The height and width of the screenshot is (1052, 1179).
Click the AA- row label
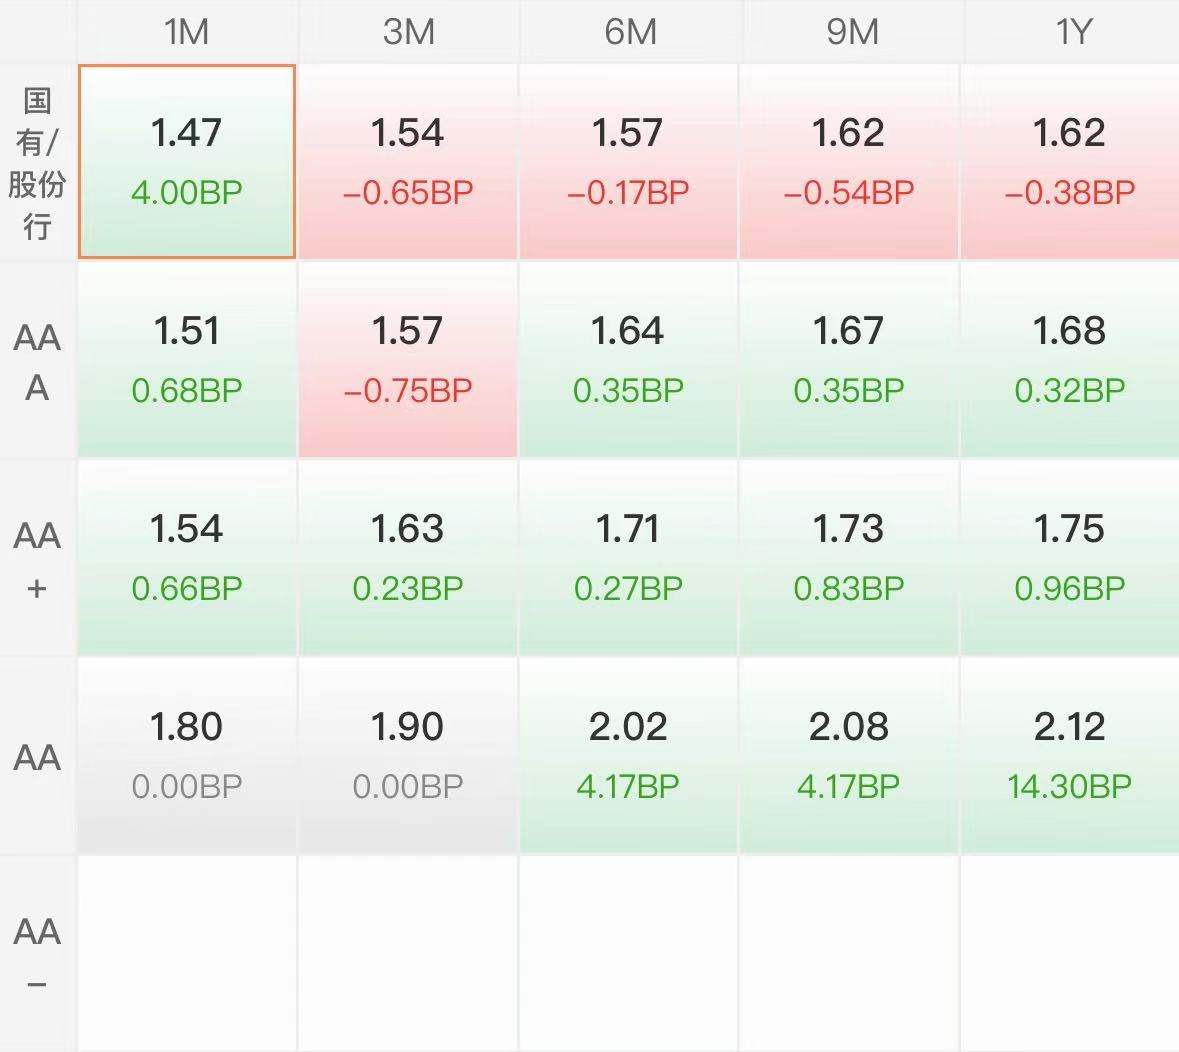pyautogui.click(x=37, y=953)
